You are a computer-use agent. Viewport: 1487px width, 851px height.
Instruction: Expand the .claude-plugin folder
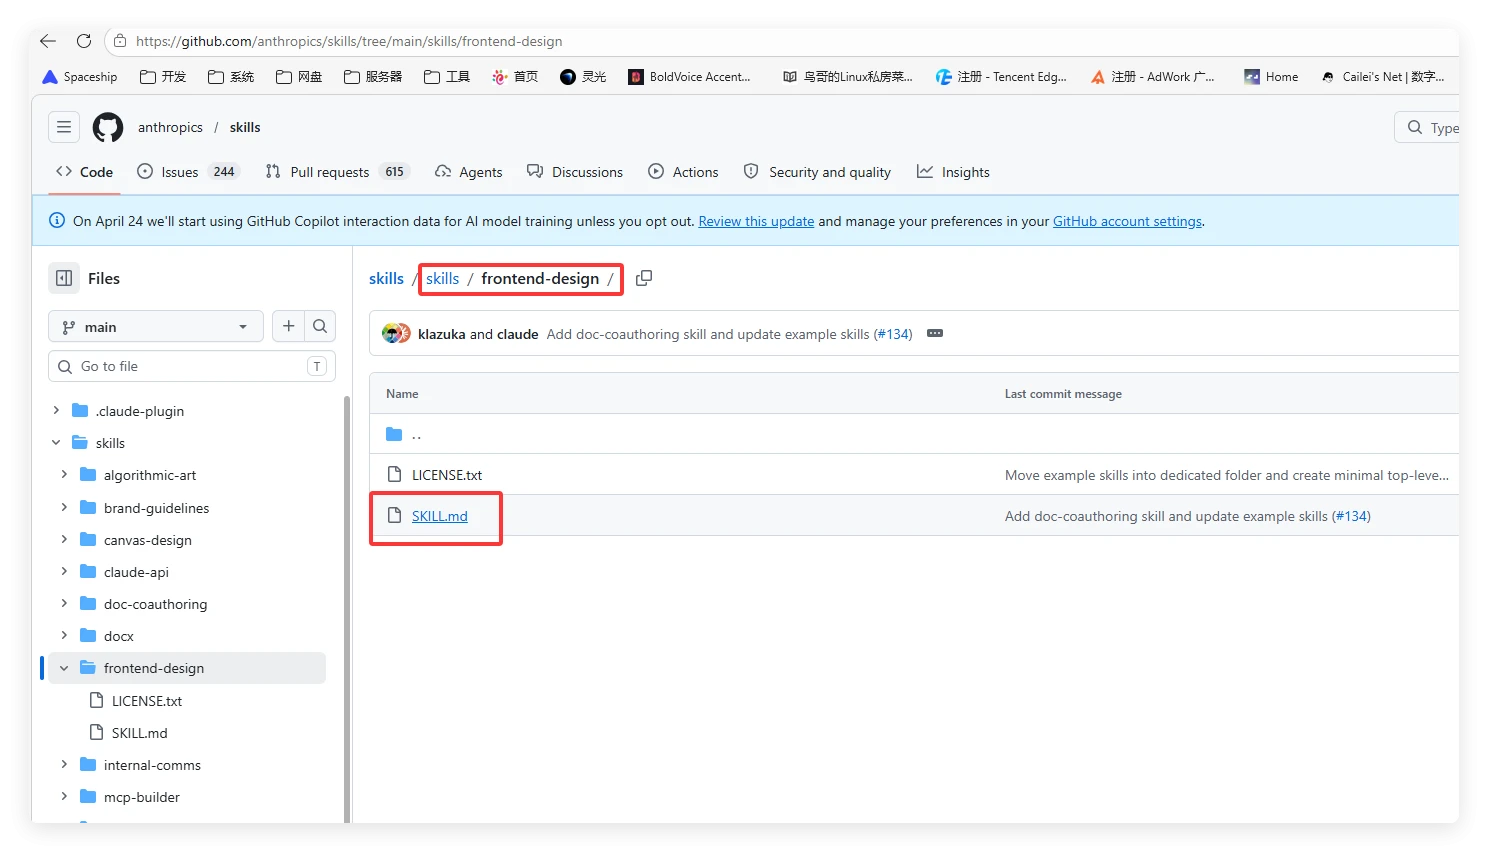[x=56, y=410]
